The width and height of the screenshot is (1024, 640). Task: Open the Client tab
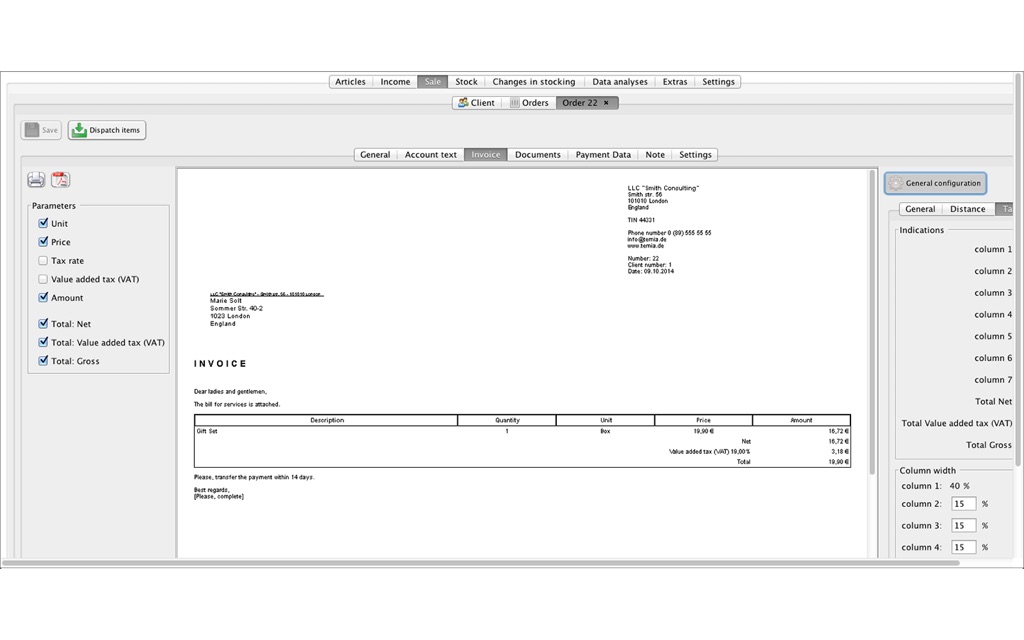pos(477,103)
